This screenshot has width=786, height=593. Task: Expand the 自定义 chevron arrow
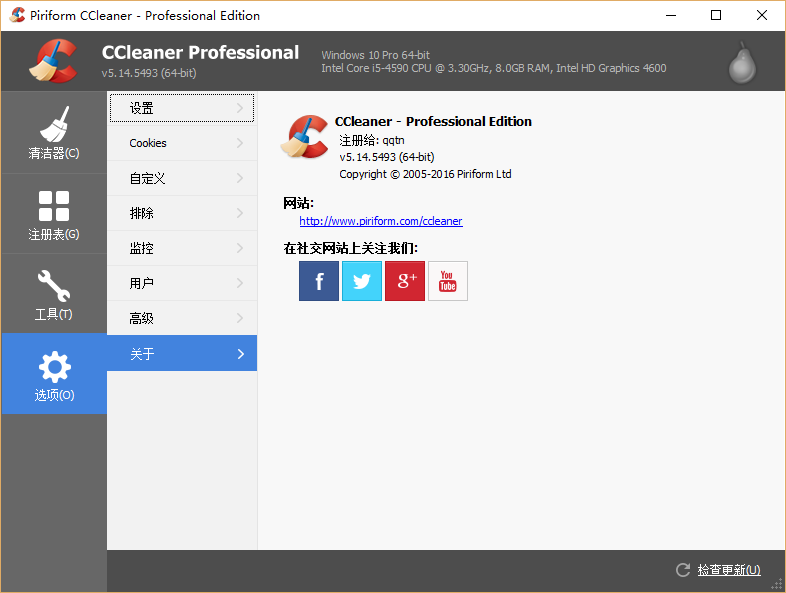tap(240, 178)
